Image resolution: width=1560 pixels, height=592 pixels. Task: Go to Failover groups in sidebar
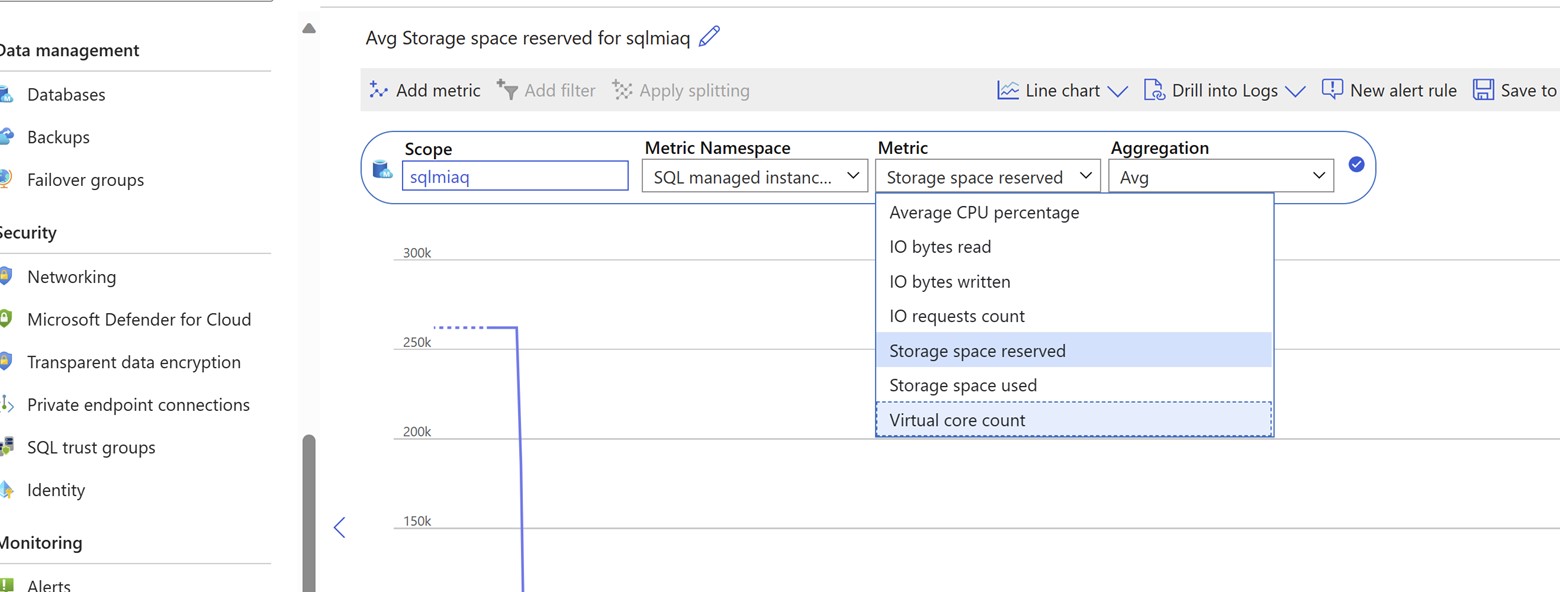[x=85, y=180]
